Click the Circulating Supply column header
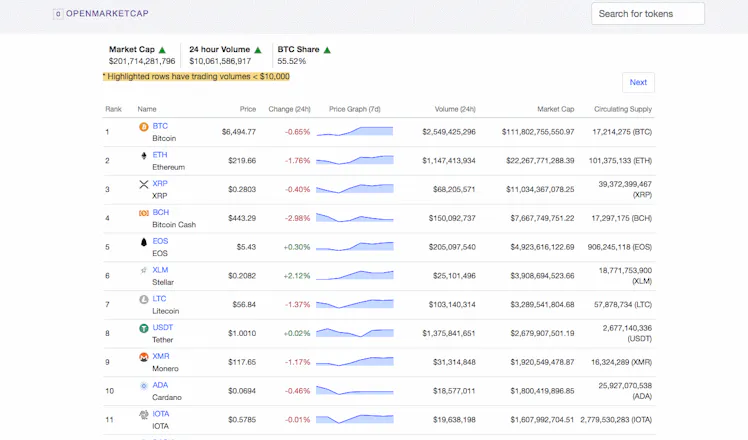Screen dimensions: 748x440 [x=623, y=109]
